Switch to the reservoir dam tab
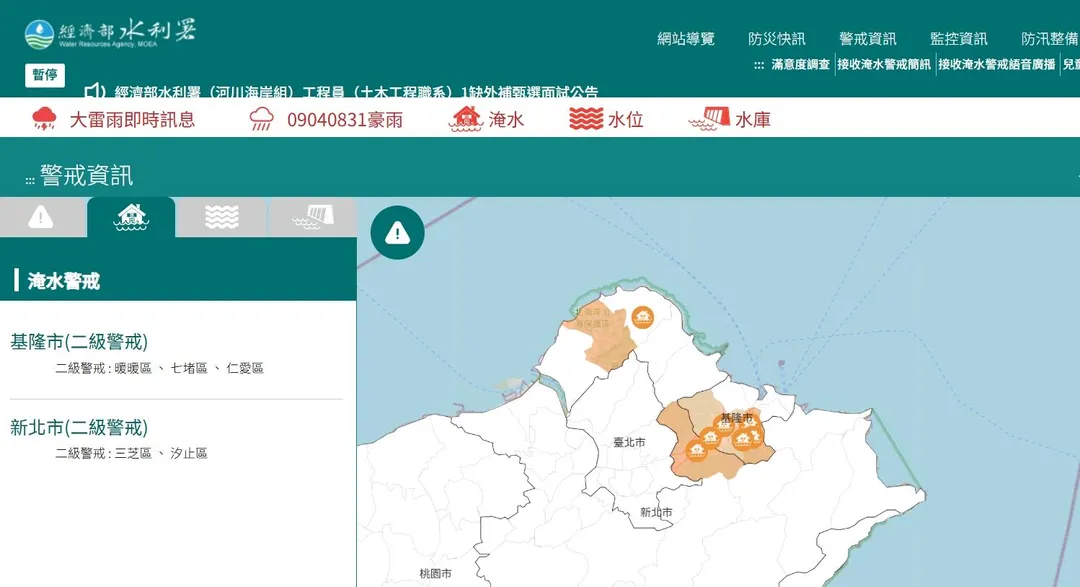The height and width of the screenshot is (587, 1080). [313, 217]
